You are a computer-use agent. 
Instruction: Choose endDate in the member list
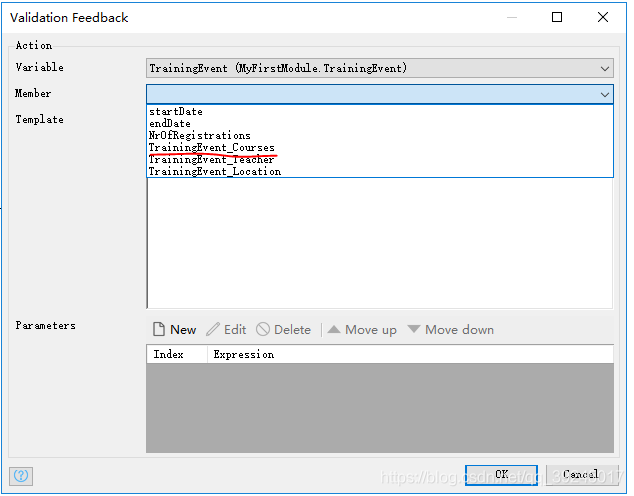(x=170, y=124)
